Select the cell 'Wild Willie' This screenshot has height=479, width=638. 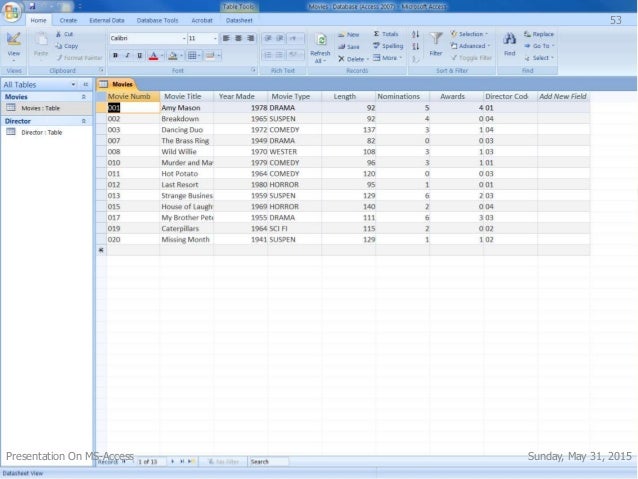click(x=186, y=152)
